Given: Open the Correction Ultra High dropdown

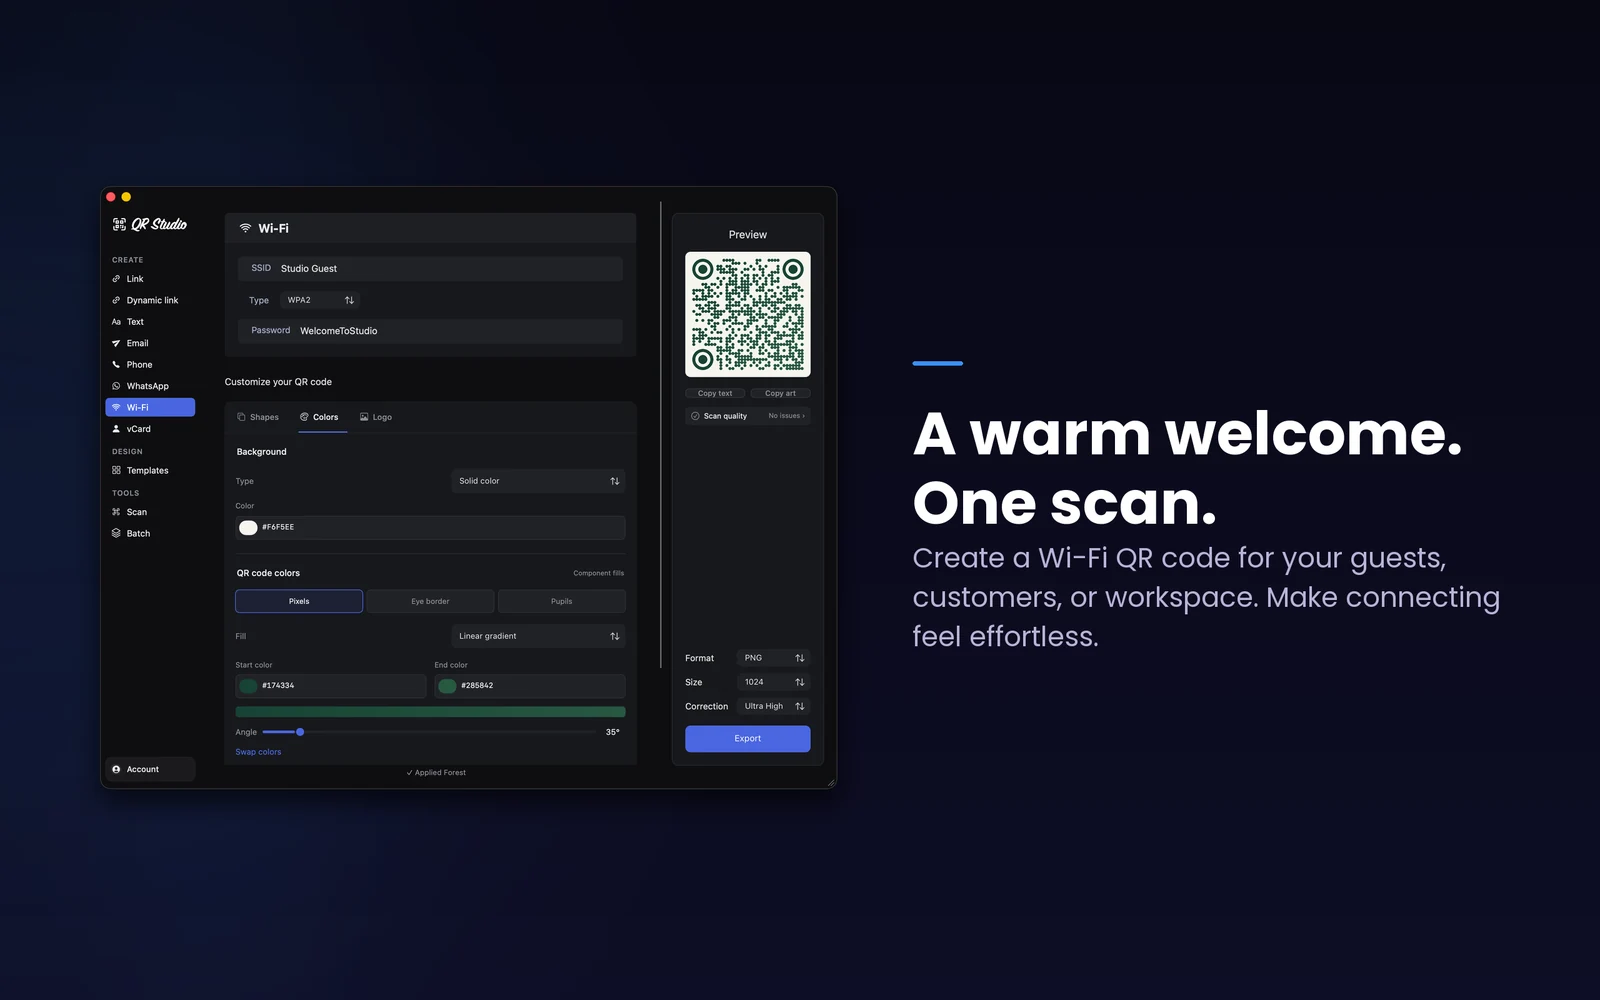Looking at the screenshot, I should [x=773, y=706].
